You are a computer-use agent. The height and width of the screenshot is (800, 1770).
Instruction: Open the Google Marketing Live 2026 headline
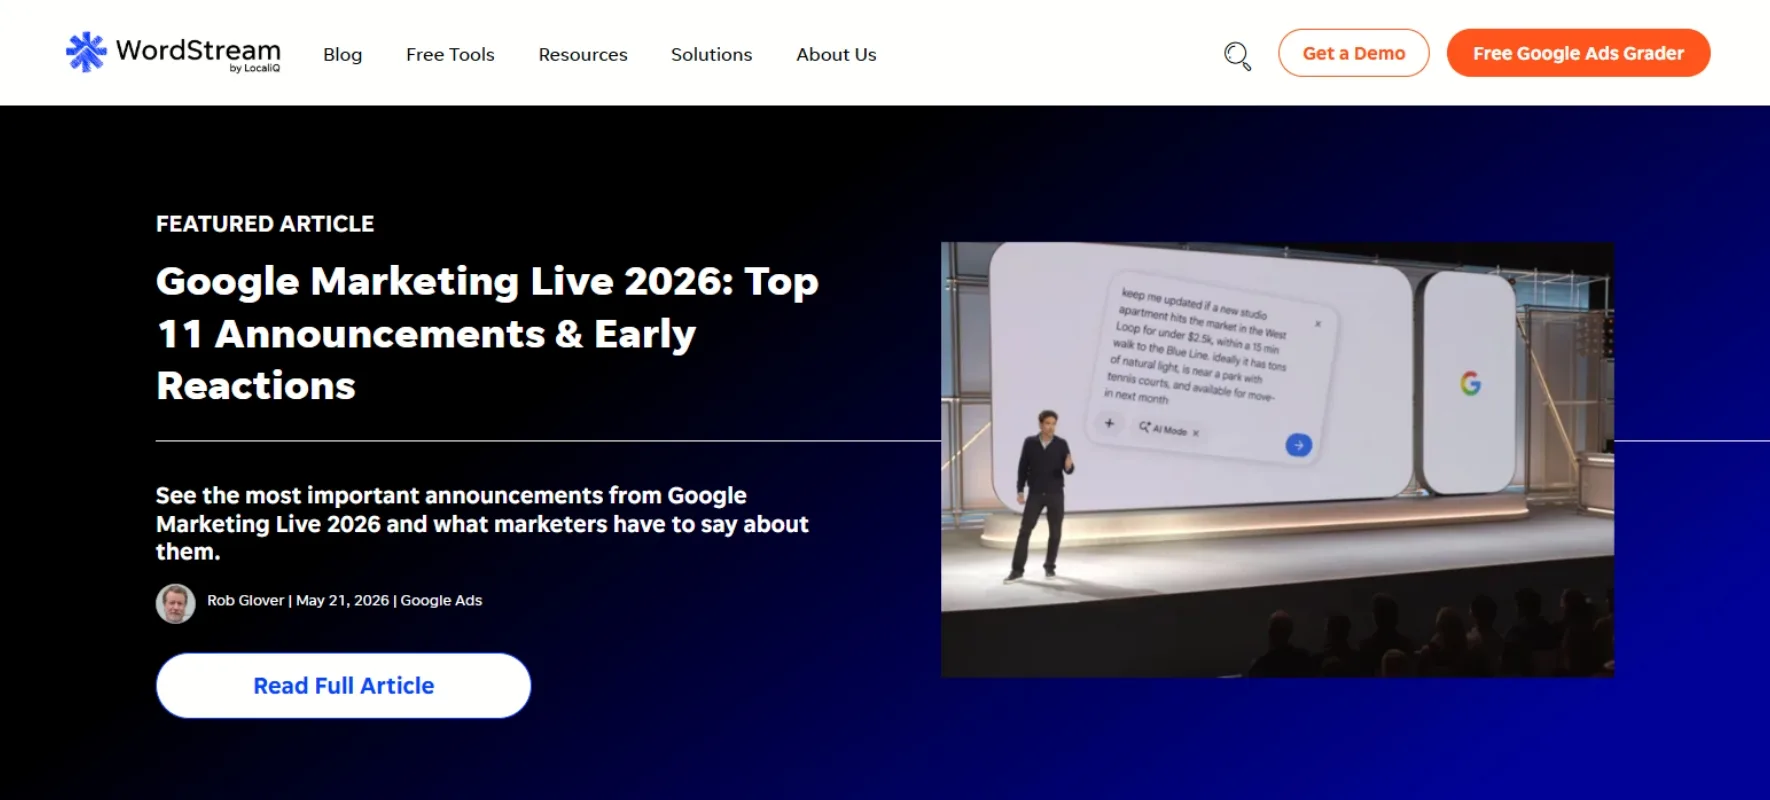pos(487,333)
